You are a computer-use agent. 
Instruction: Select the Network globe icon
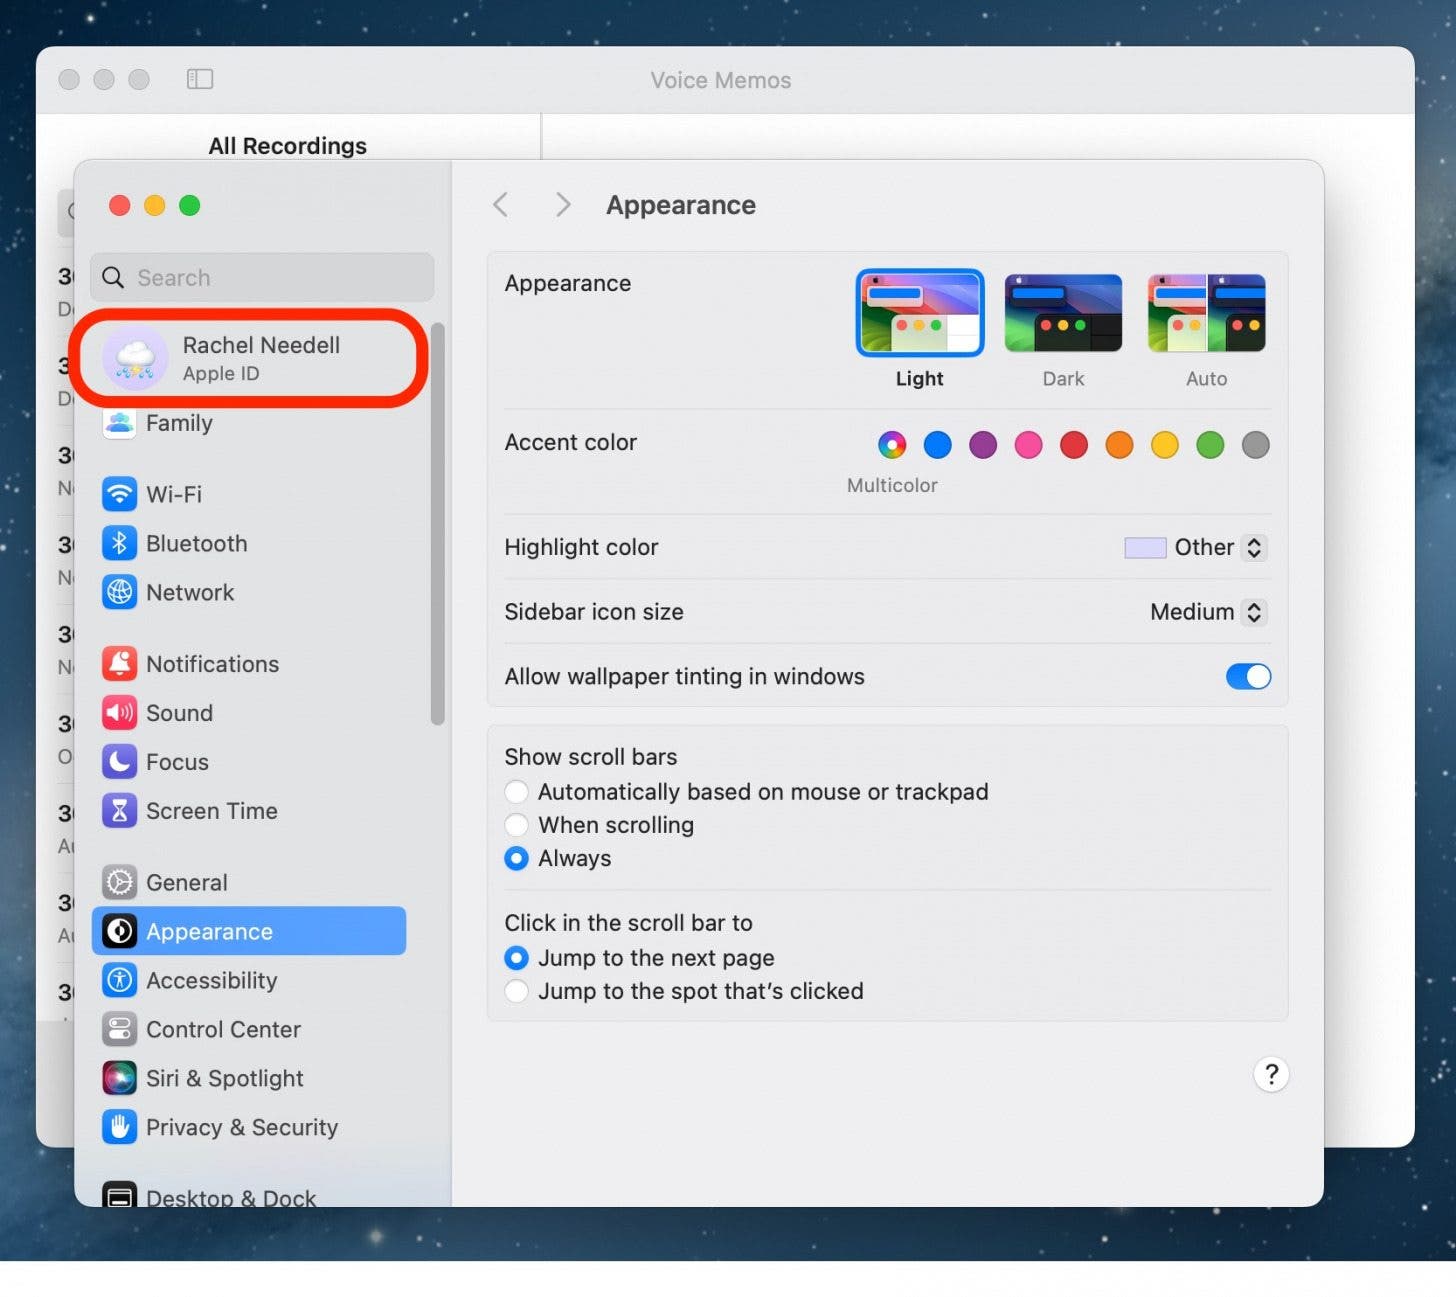click(120, 592)
